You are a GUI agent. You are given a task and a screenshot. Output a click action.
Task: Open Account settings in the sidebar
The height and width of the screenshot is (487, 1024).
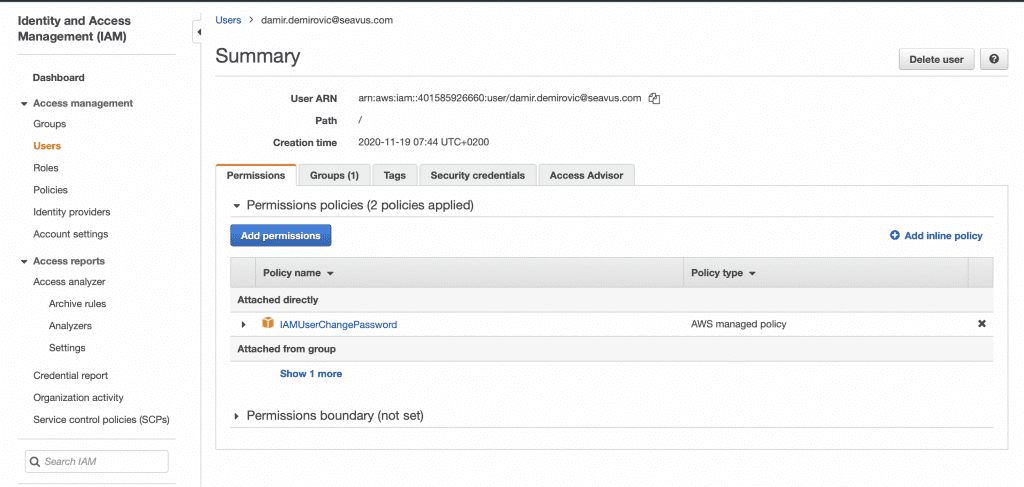(71, 234)
